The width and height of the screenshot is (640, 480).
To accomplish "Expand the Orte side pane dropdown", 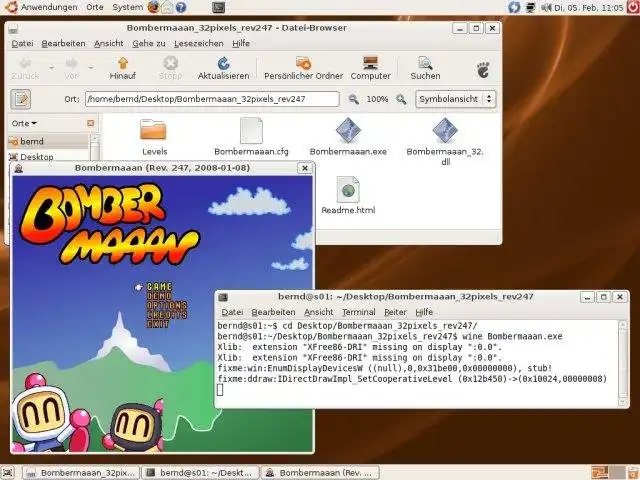I will click(24, 123).
